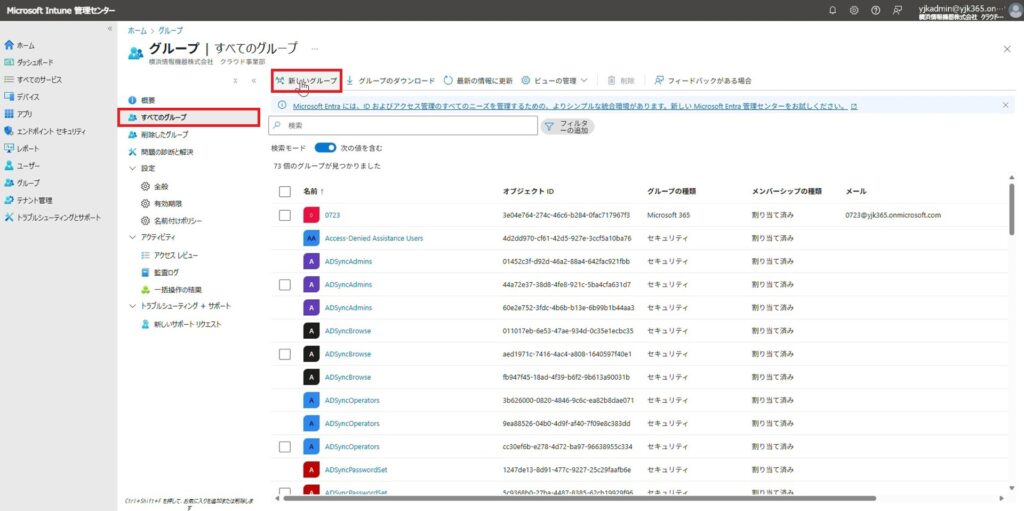Open ビューの管理 dropdown
Image resolution: width=1024 pixels, height=511 pixels.
[554, 80]
